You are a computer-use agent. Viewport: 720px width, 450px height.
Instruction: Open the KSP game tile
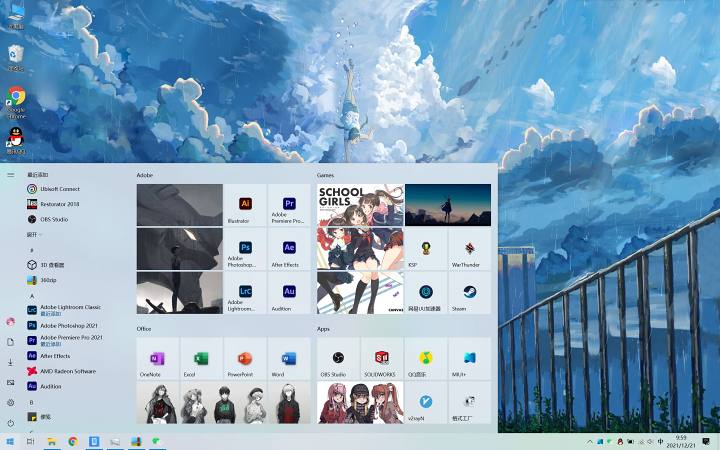coord(426,249)
